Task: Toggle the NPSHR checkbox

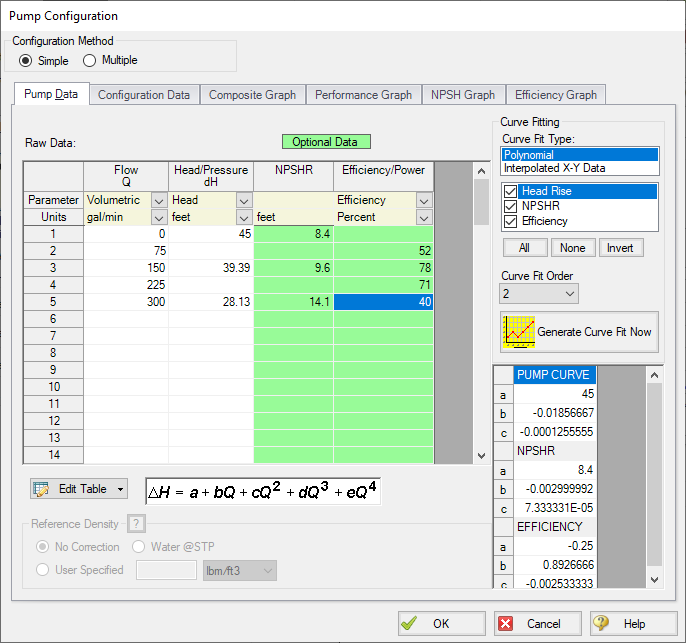Action: 510,206
